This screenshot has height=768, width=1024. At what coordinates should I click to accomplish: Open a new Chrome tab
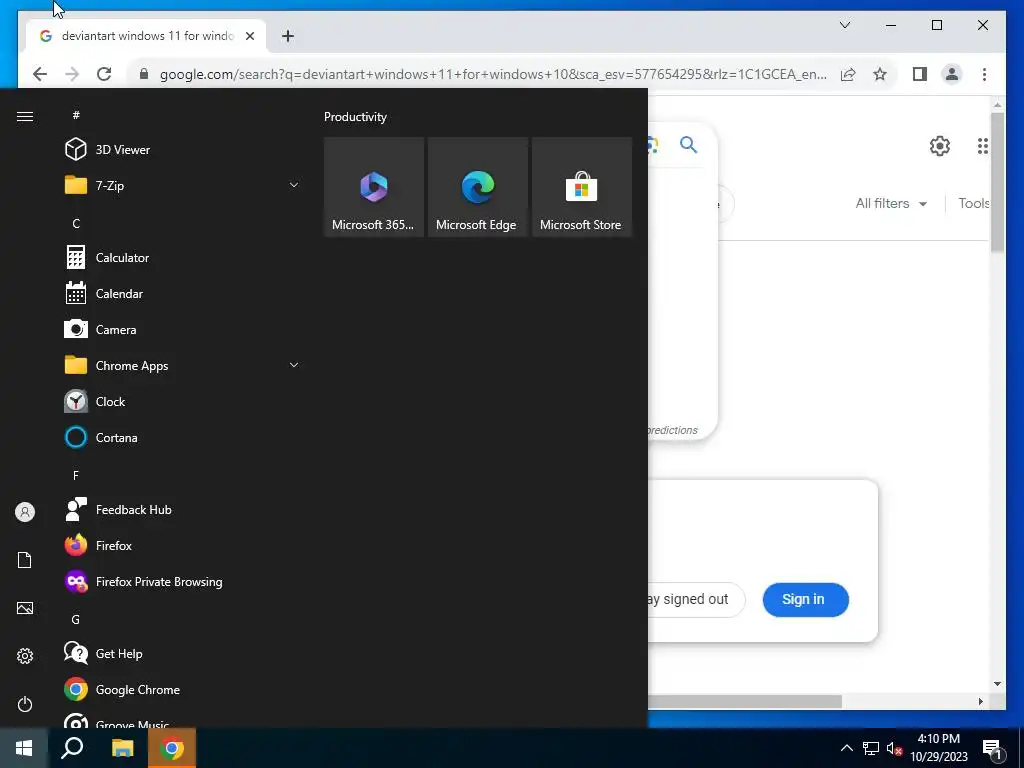288,36
